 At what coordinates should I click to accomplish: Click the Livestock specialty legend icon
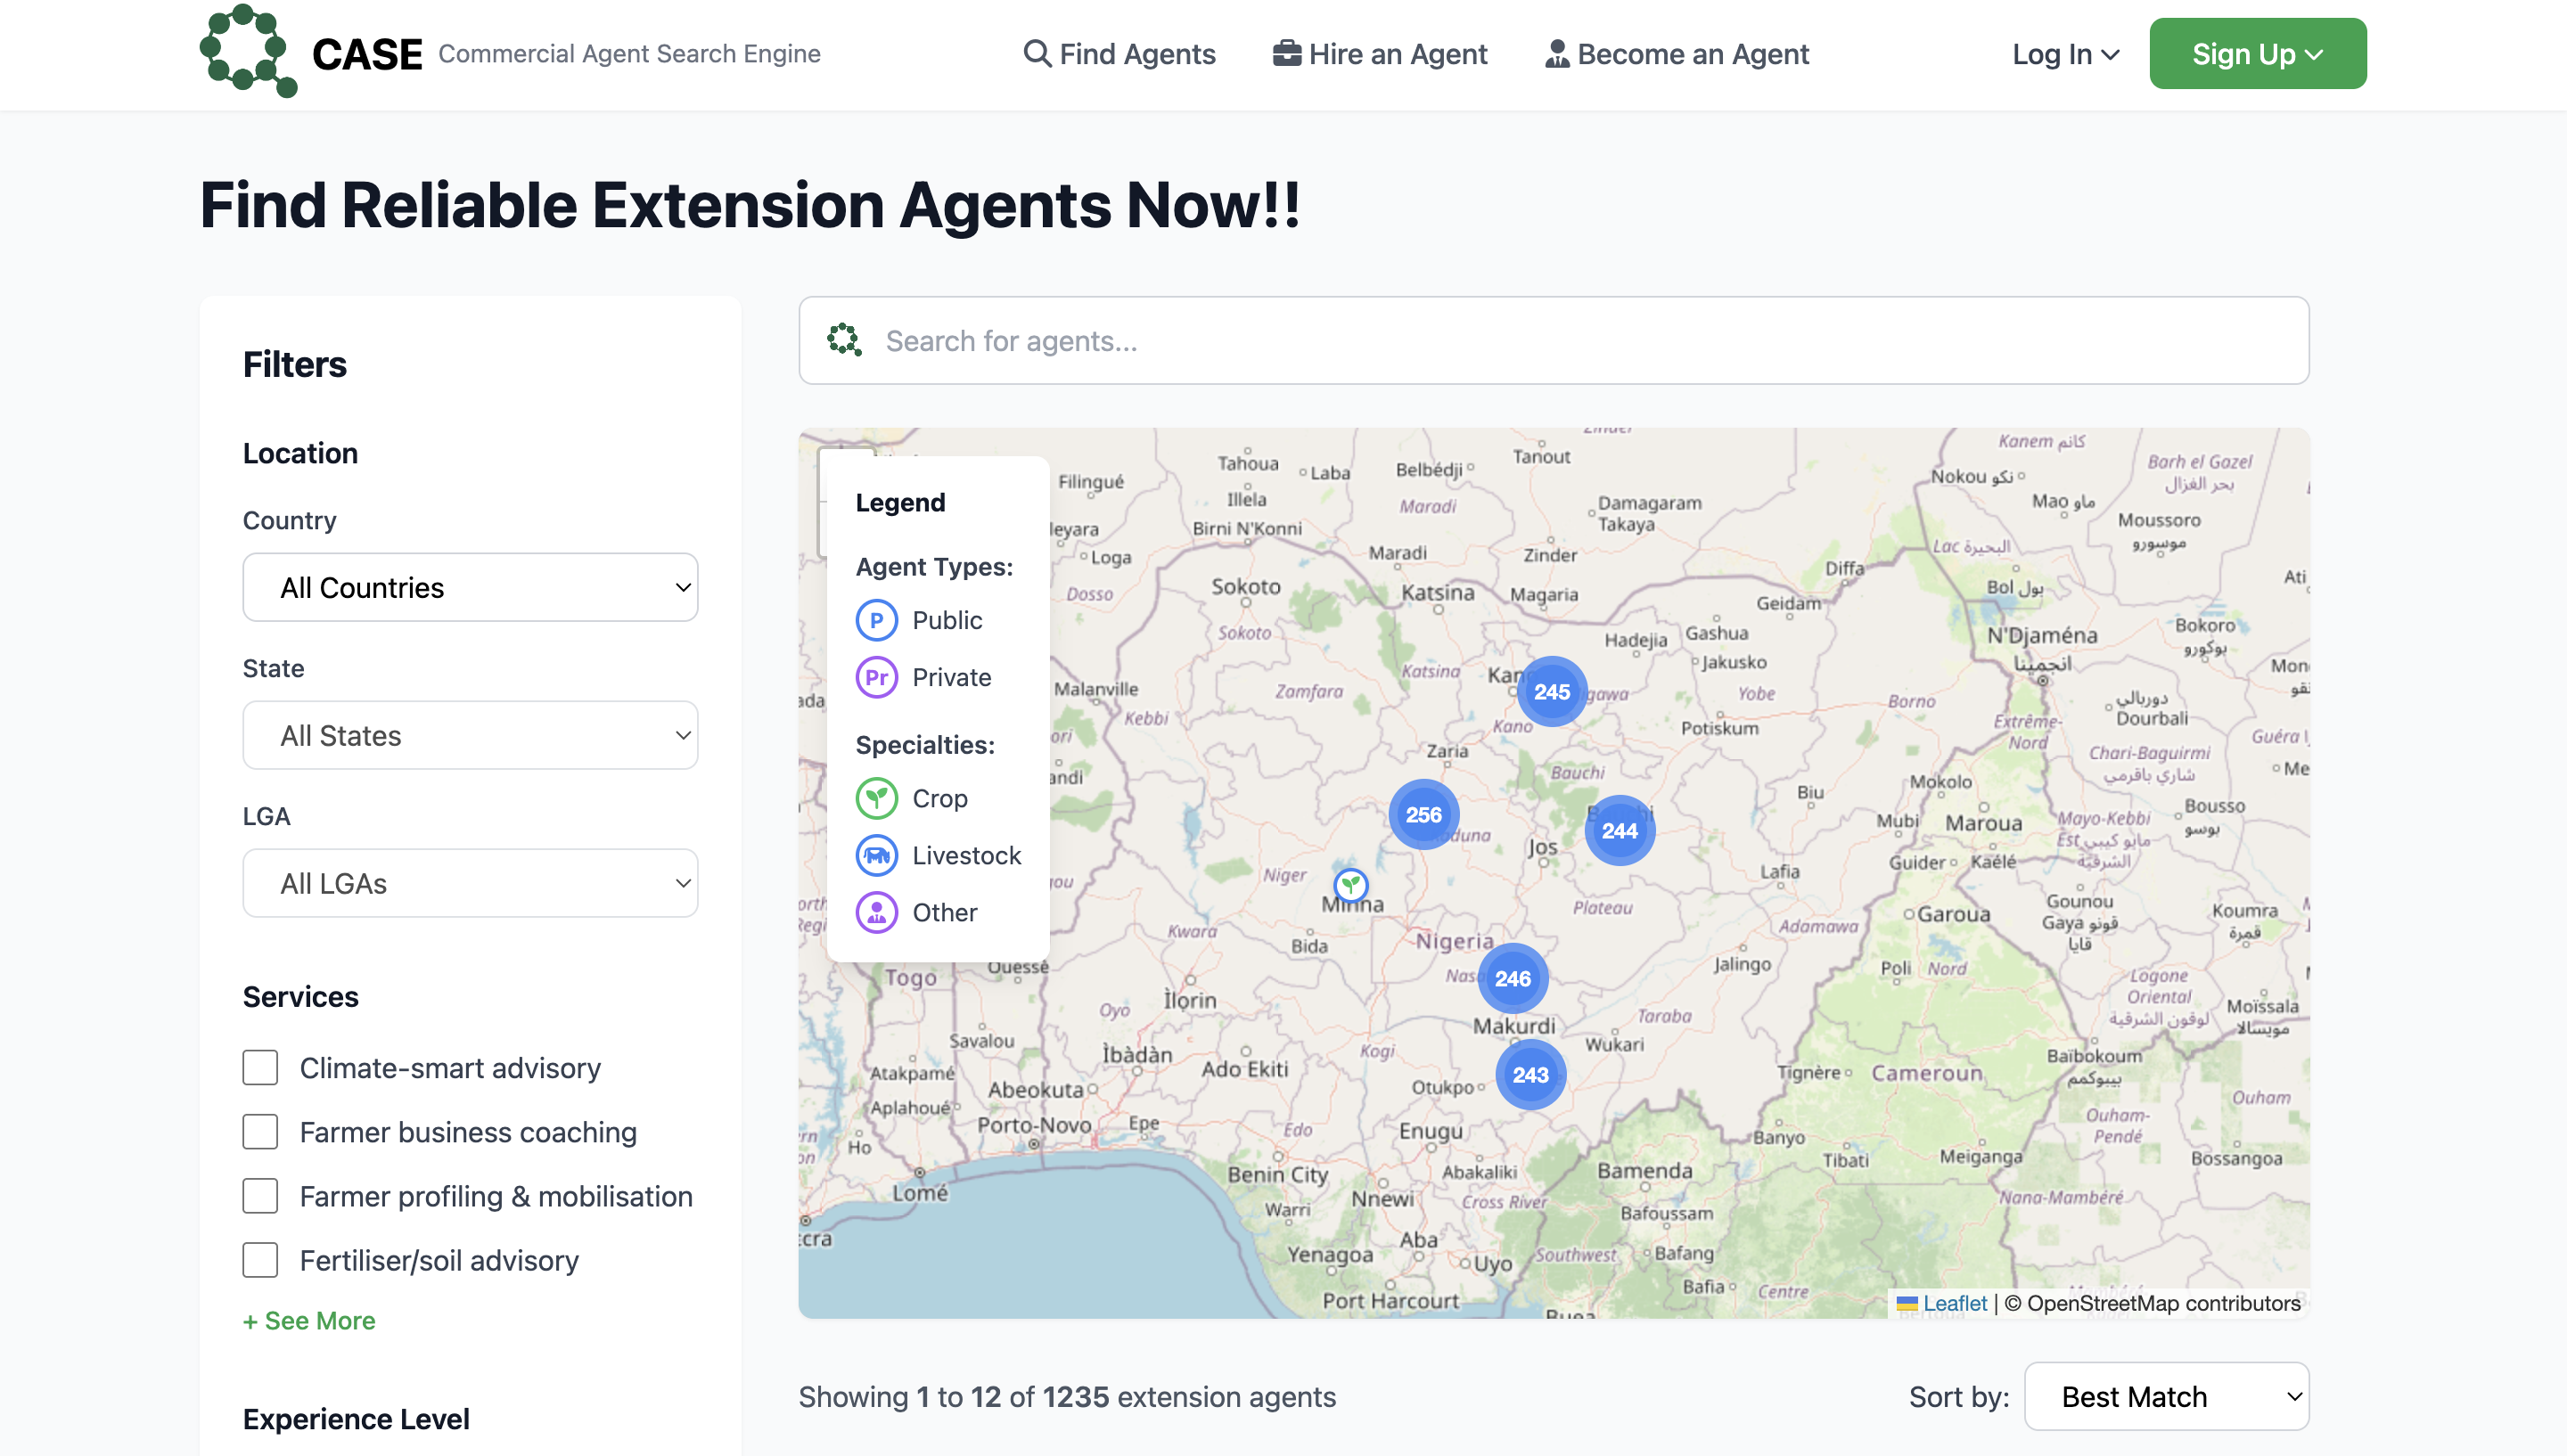(x=877, y=856)
